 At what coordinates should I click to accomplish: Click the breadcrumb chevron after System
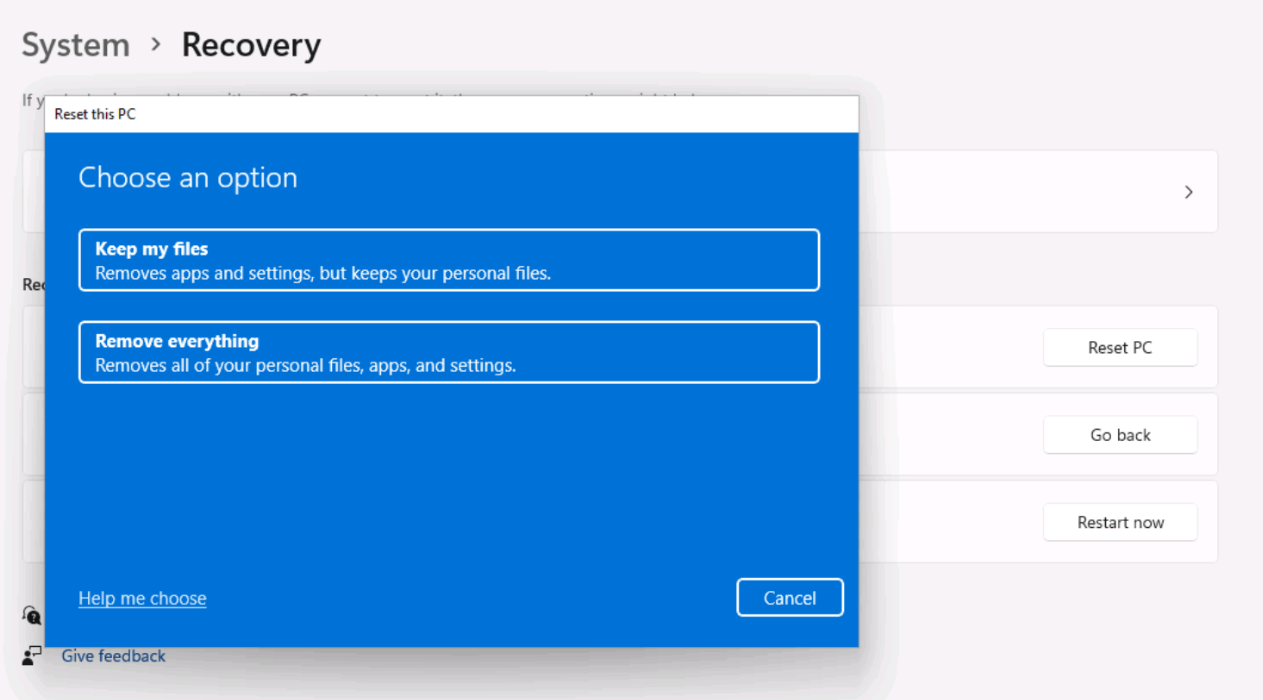click(156, 45)
